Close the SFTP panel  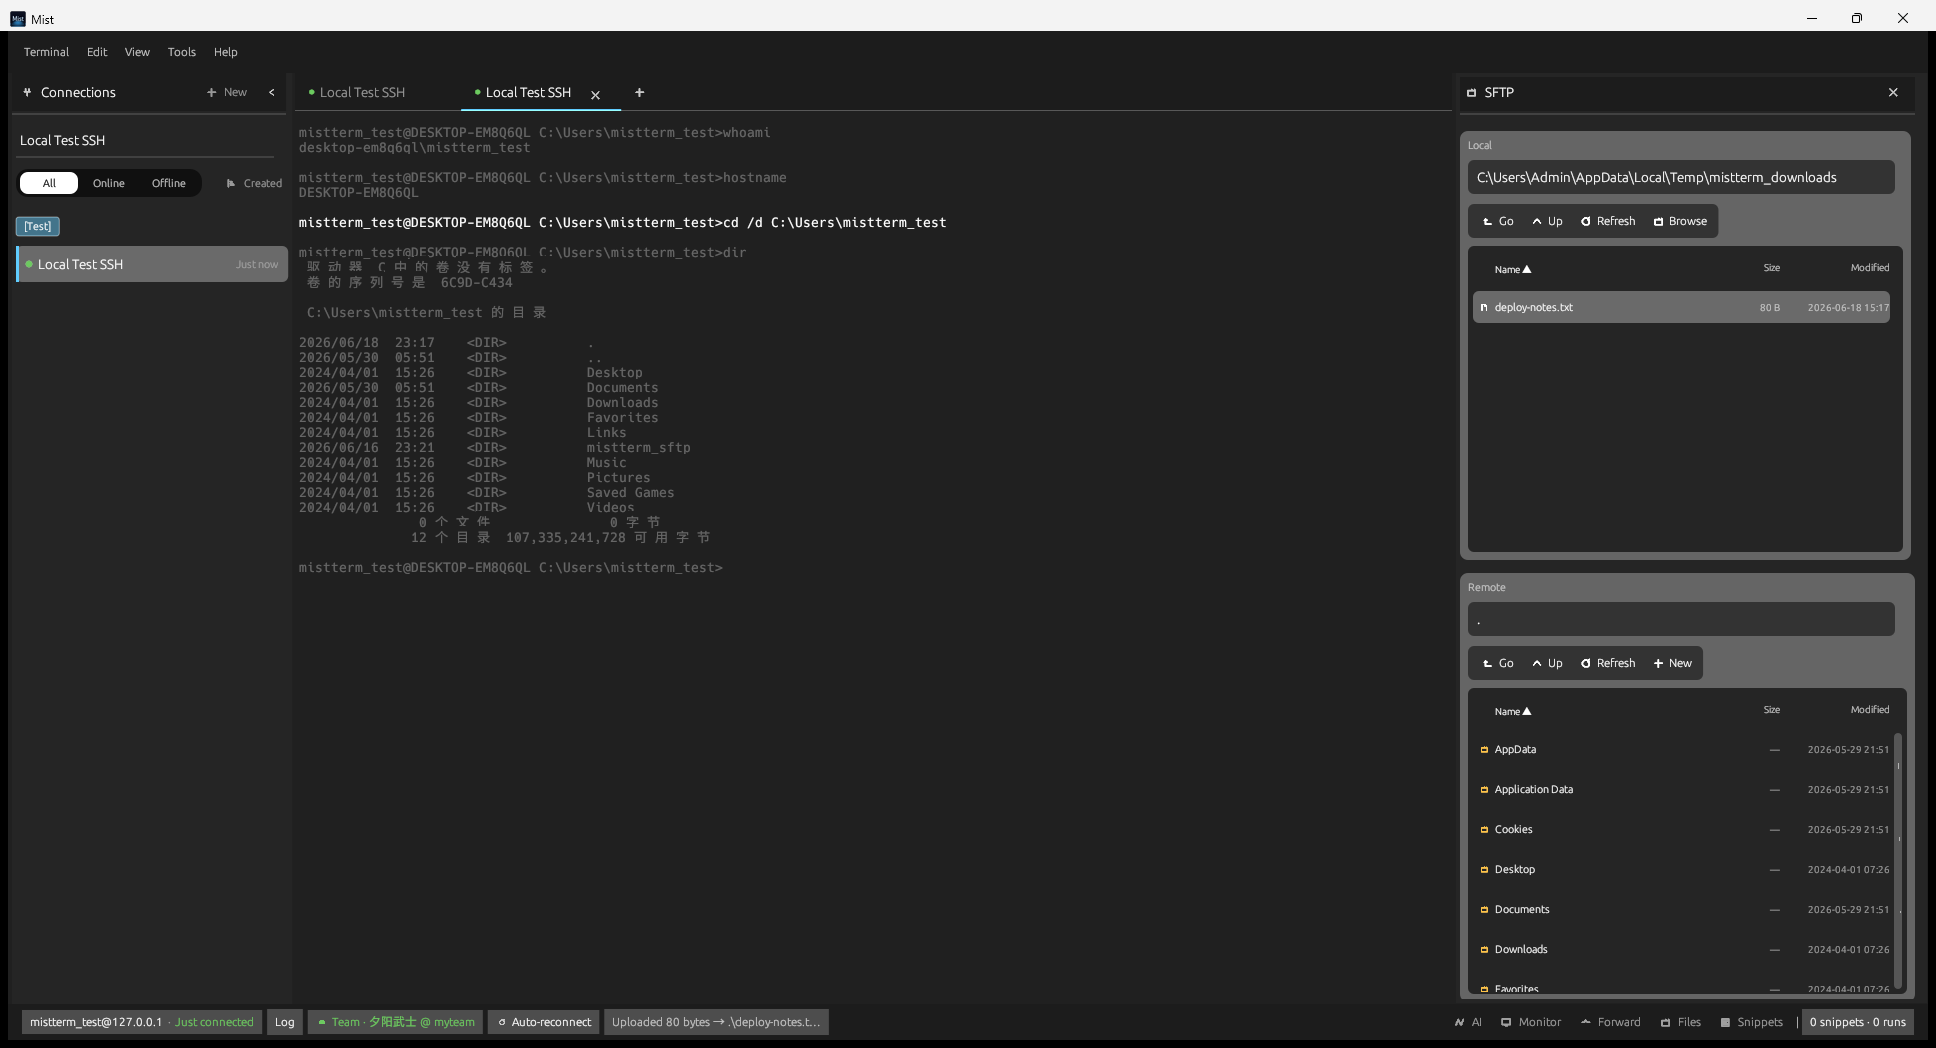tap(1893, 92)
